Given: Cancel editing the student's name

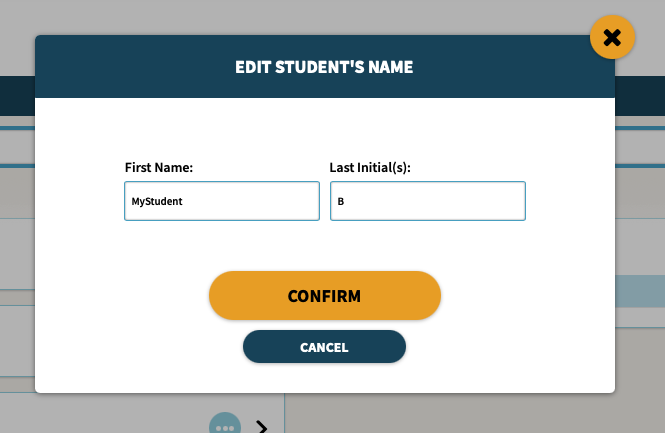Looking at the screenshot, I should coord(324,347).
